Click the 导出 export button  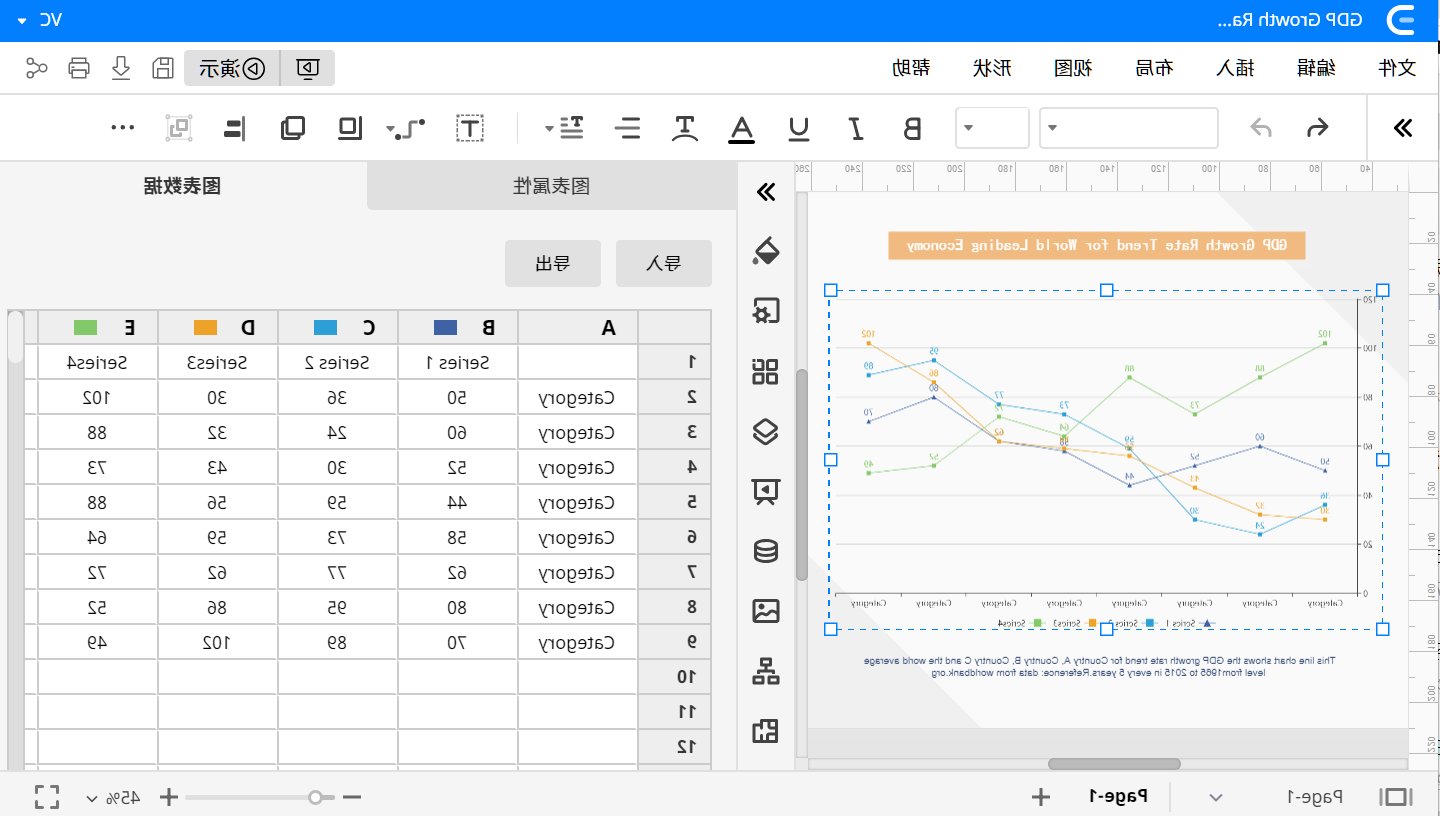click(553, 263)
